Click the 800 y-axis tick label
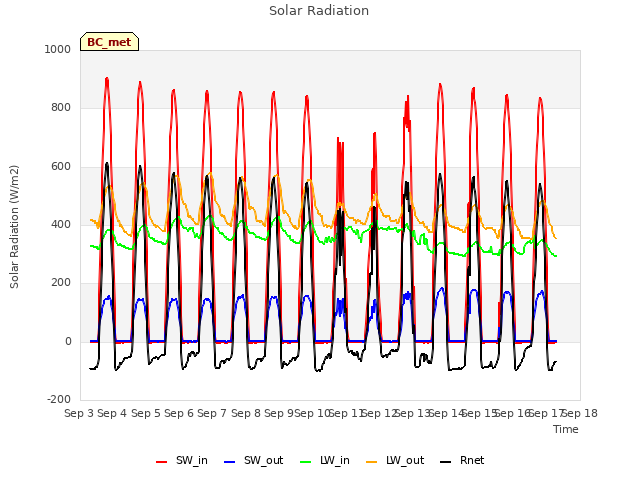The image size is (640, 480). (x=61, y=108)
